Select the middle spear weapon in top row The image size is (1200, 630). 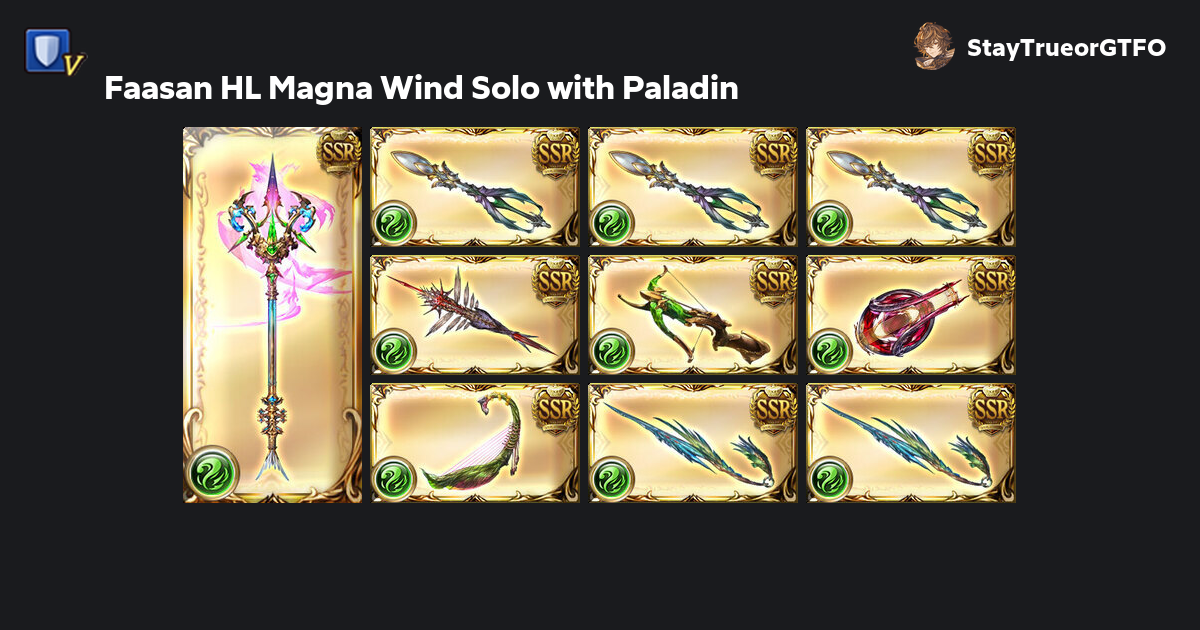pyautogui.click(x=693, y=186)
